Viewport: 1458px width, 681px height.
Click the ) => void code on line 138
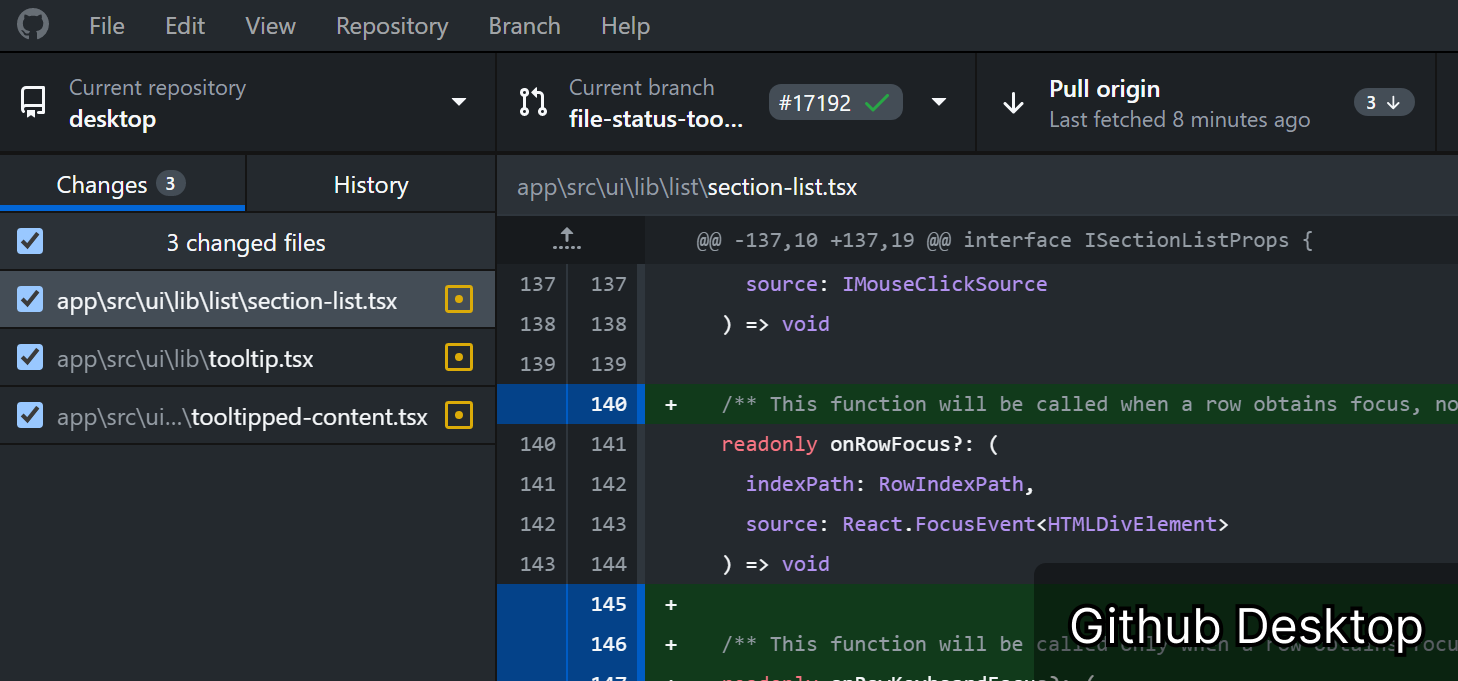(x=776, y=324)
